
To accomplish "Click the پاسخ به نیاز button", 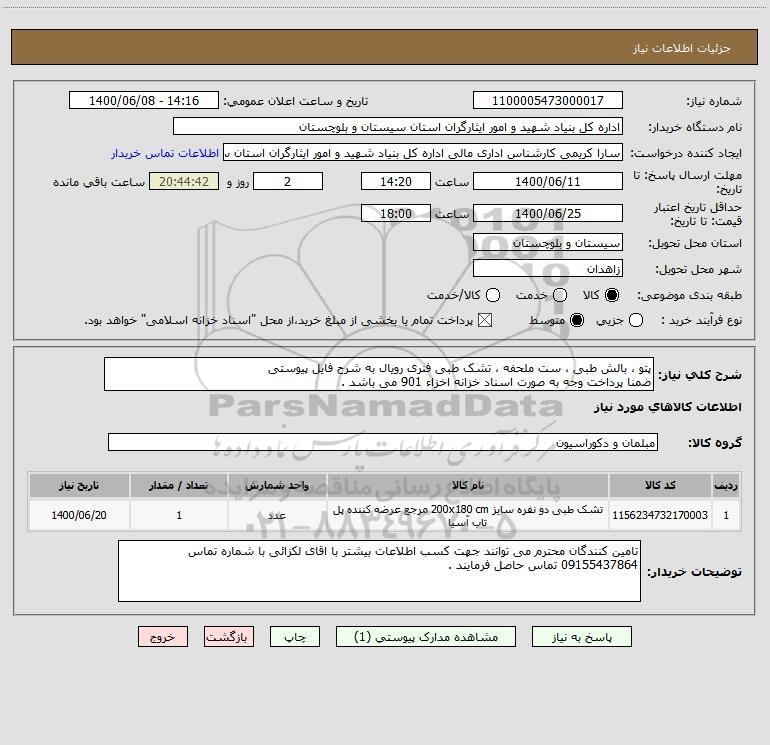I will coord(582,637).
